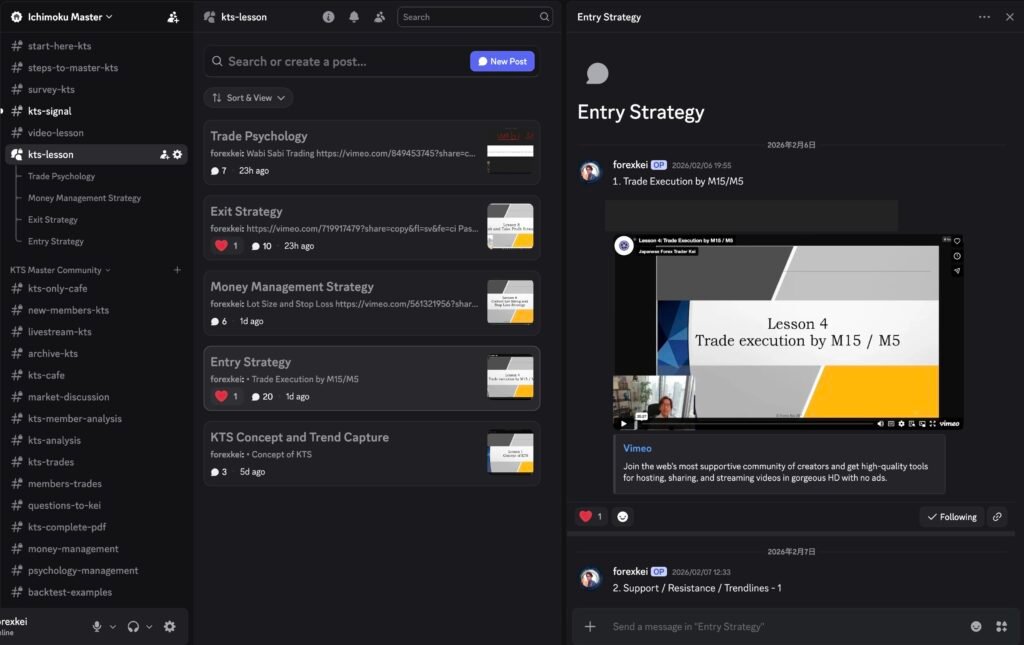Play the Lesson 4 Vimeo video
The image size is (1024, 645).
(x=624, y=423)
